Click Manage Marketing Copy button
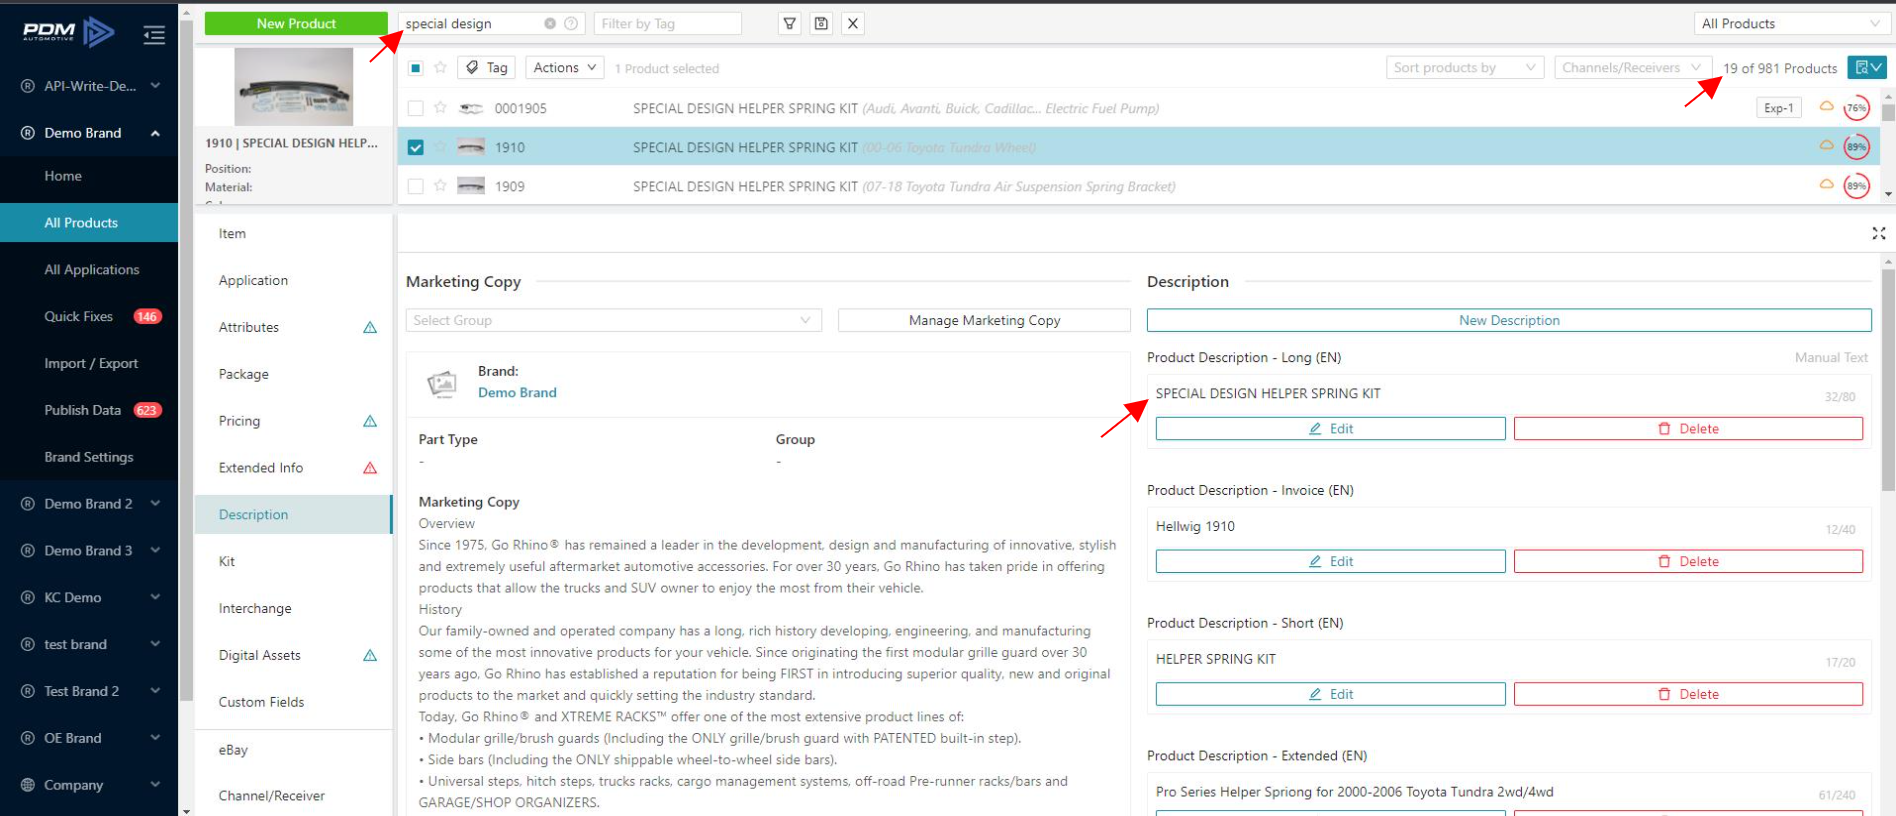Screen dimensions: 1896x816 coord(984,320)
